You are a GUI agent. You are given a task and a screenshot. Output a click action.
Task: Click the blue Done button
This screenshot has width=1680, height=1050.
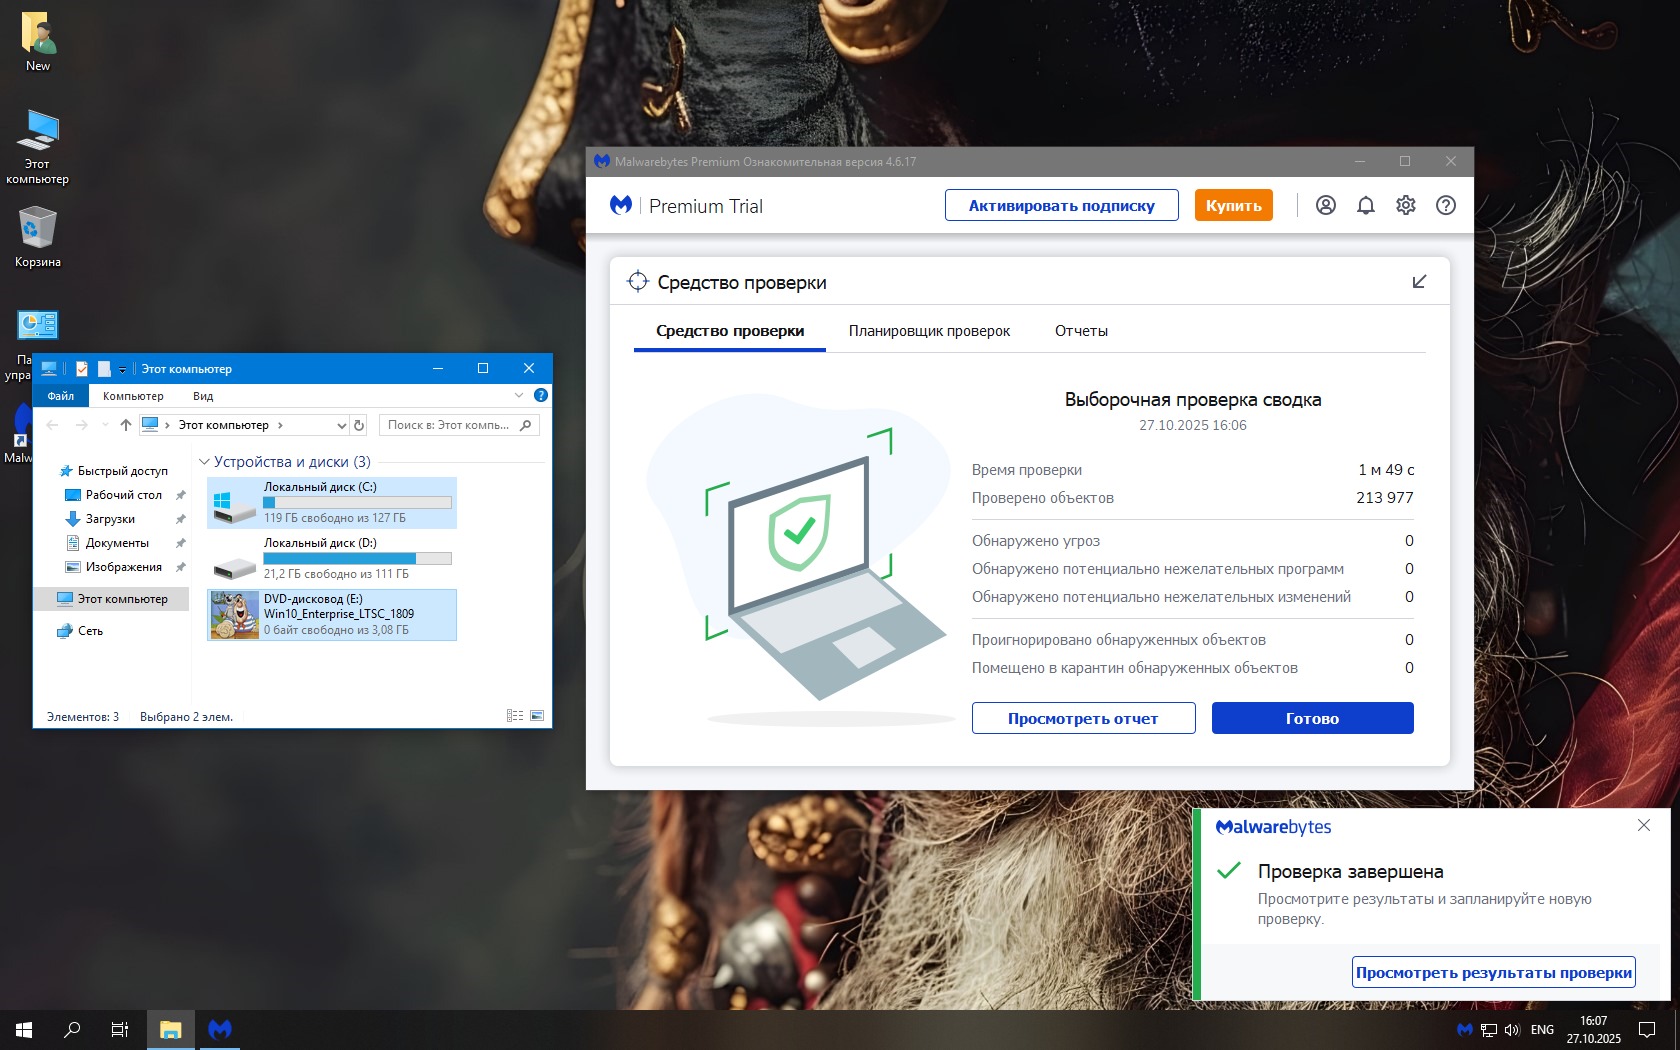[1312, 718]
